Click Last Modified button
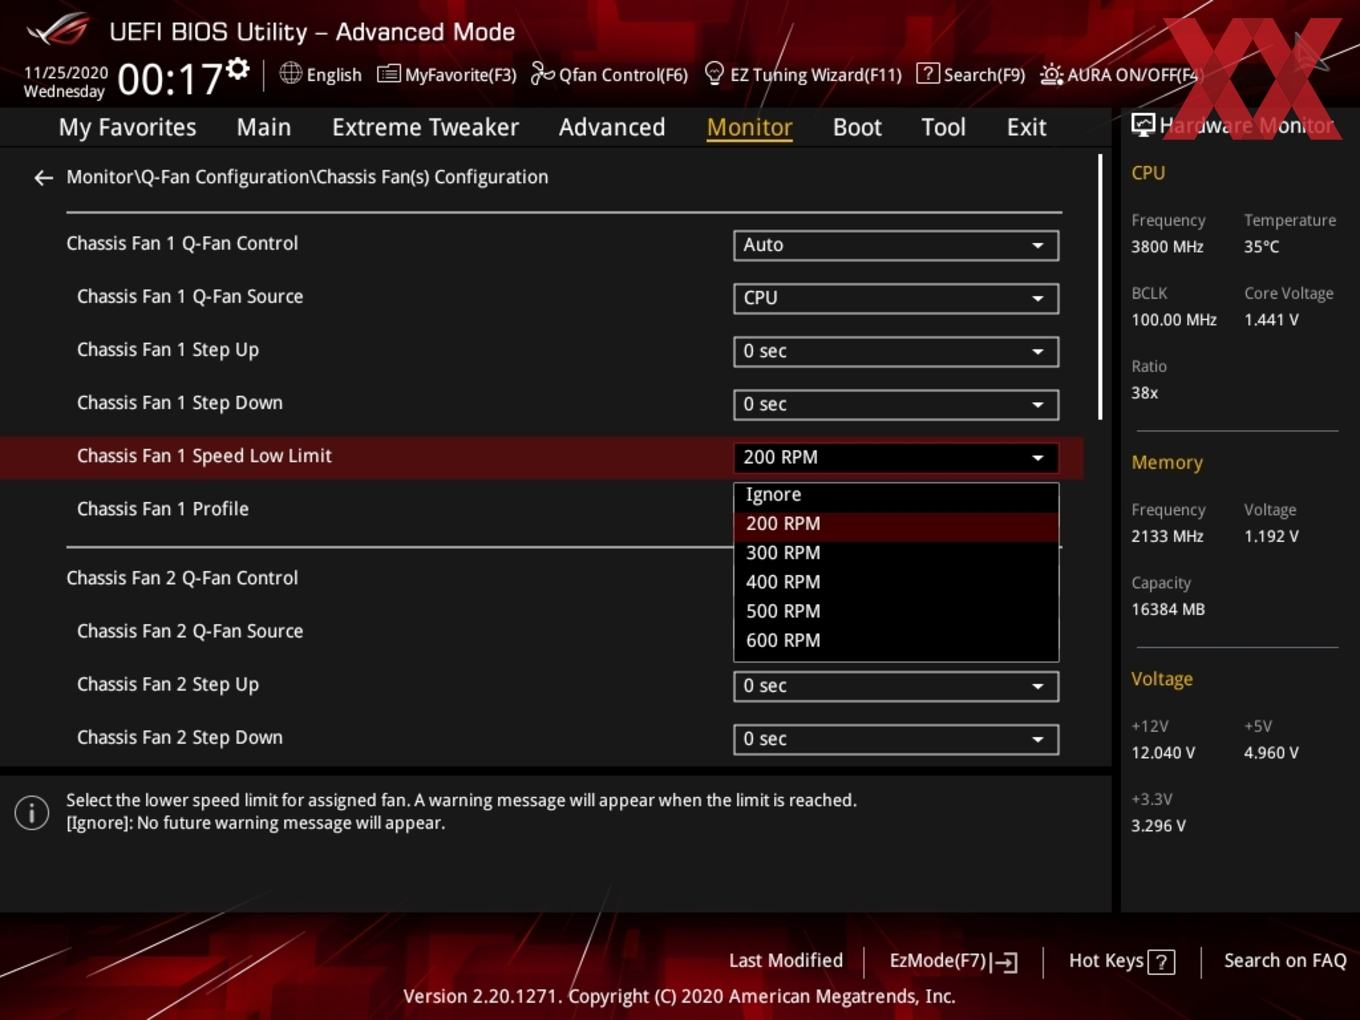This screenshot has width=1360, height=1020. [x=786, y=961]
